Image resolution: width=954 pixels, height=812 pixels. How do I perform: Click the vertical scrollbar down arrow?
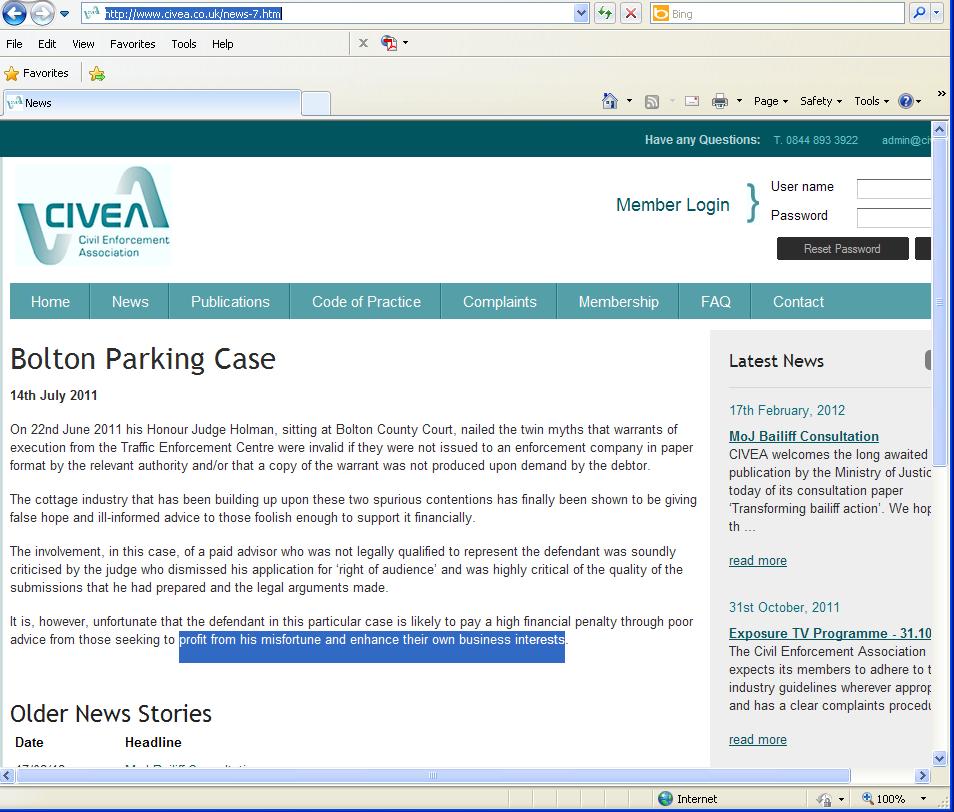click(939, 758)
